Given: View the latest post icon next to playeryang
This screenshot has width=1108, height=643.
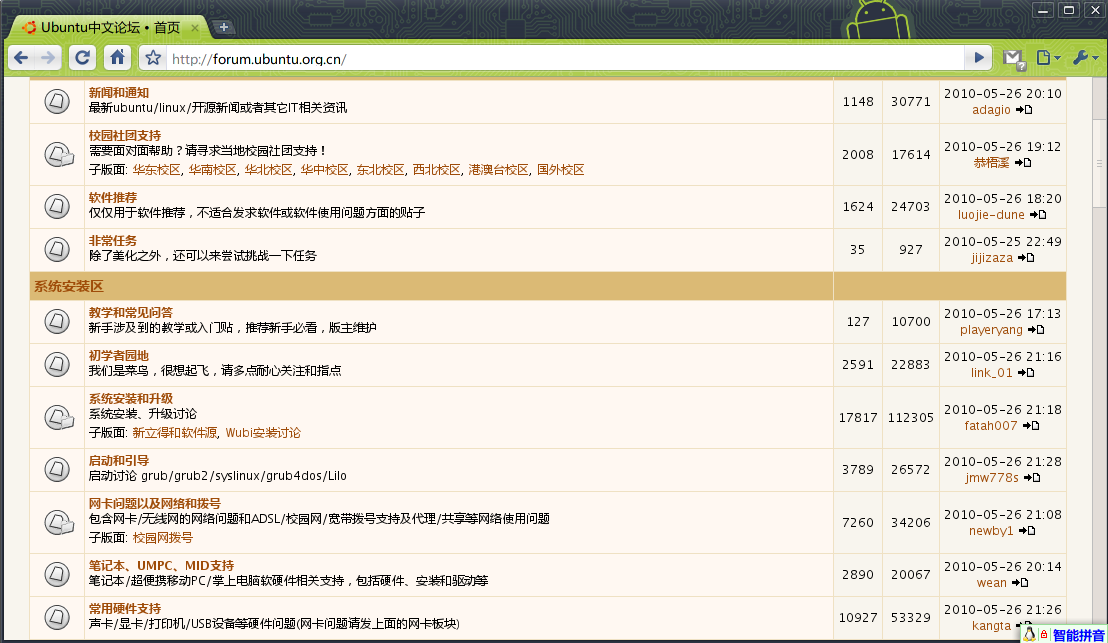Looking at the screenshot, I should point(1036,330).
